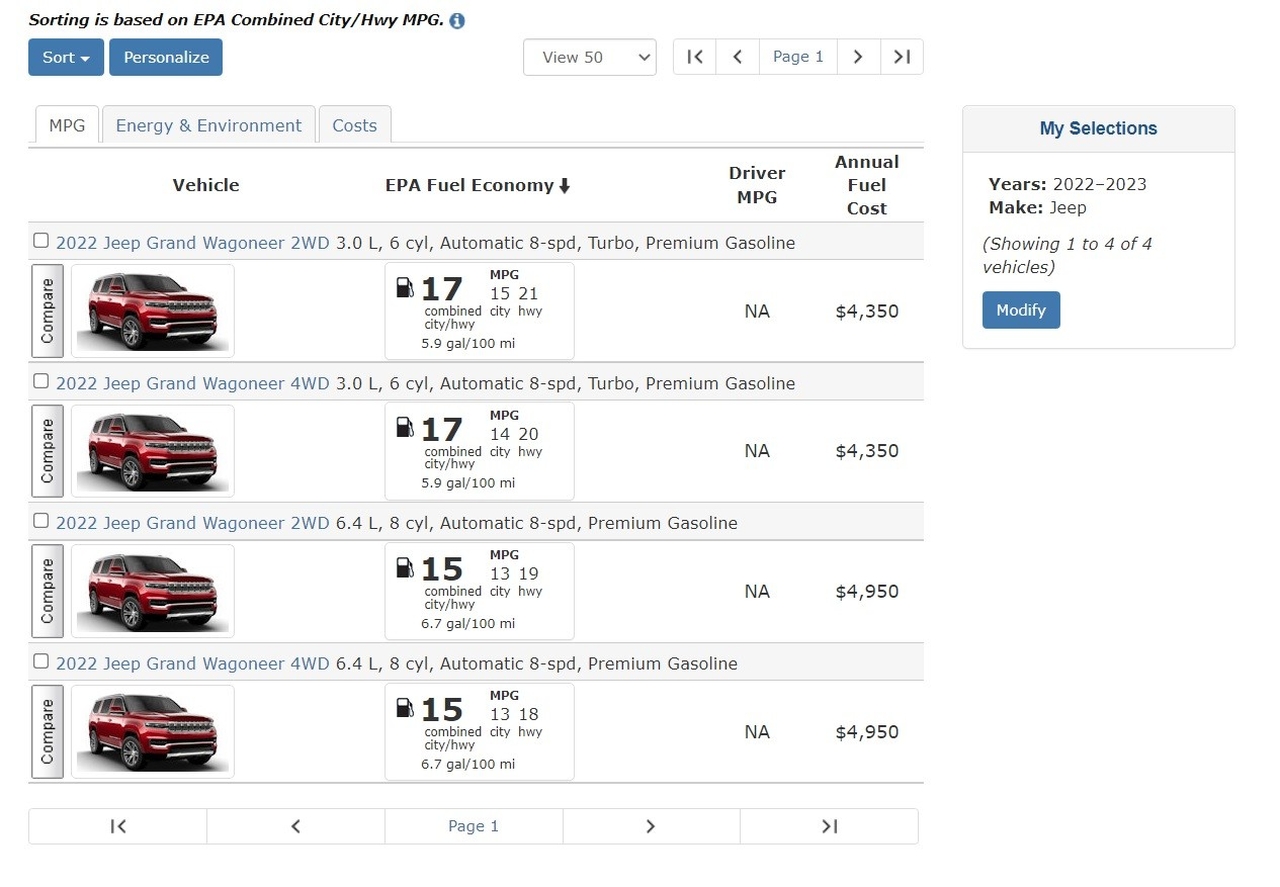Open 2022 Jeep Grand Wagoneer 4WD 6.4 L link

click(x=192, y=664)
